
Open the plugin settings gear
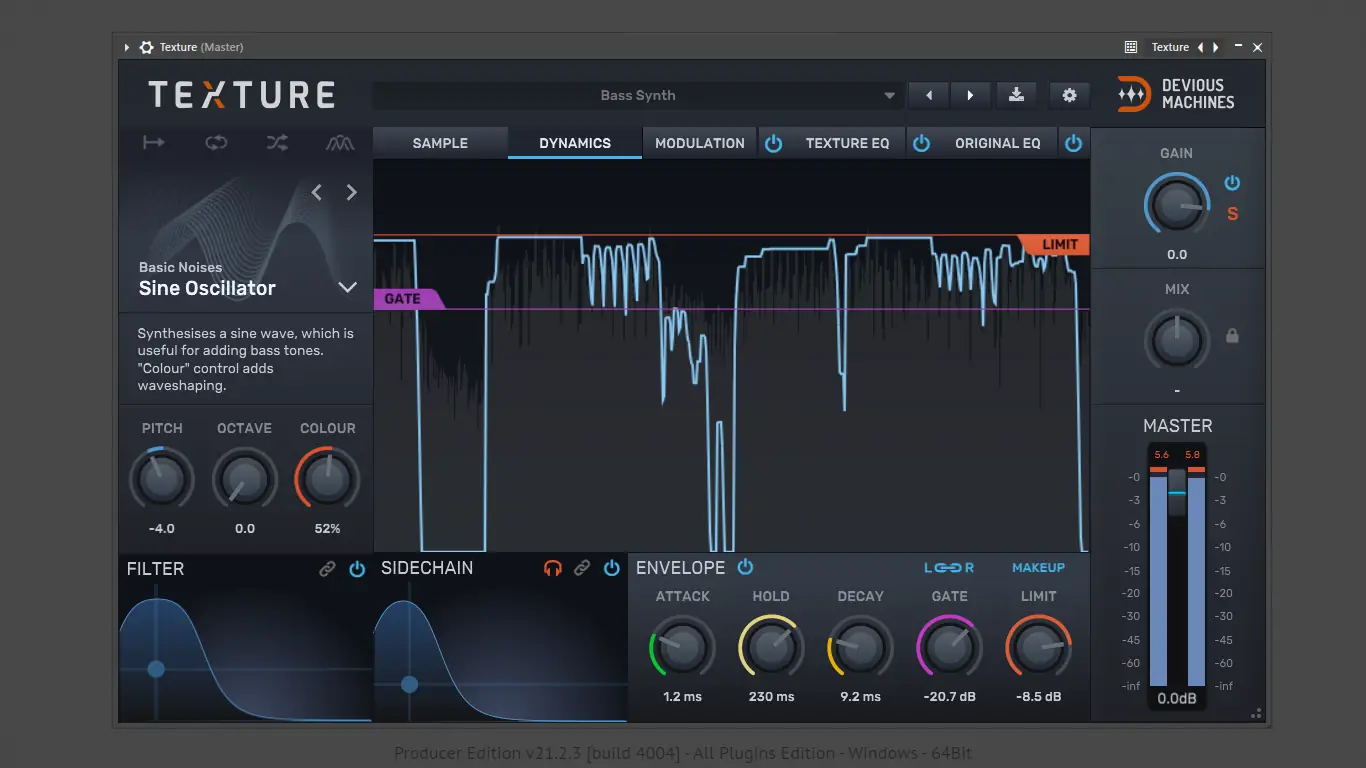(1069, 95)
